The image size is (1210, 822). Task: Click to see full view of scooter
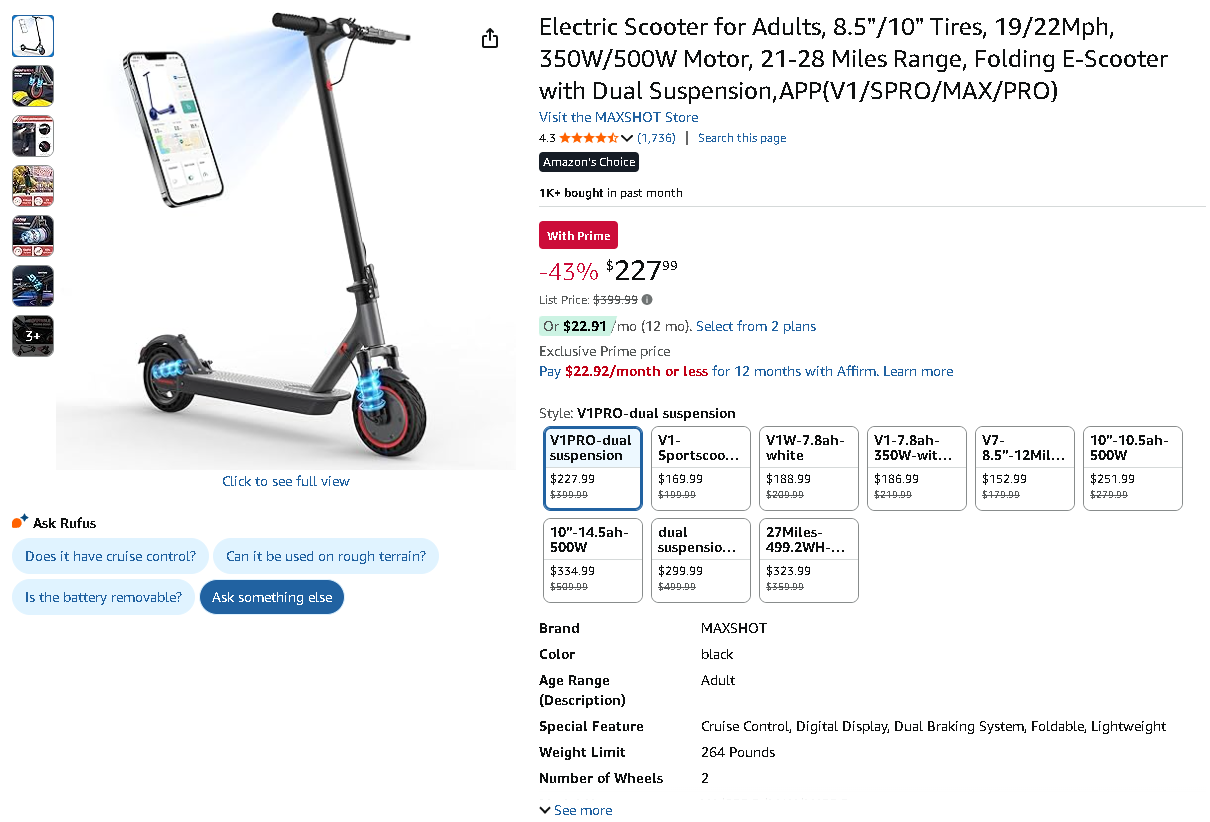point(286,481)
